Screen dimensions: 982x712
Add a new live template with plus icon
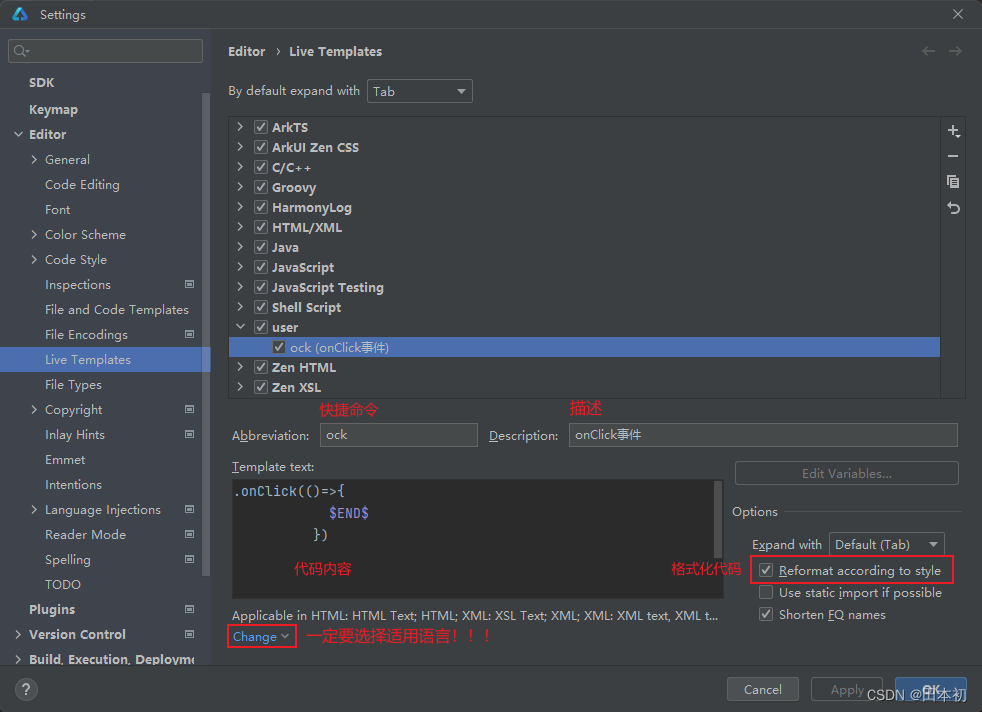[953, 131]
